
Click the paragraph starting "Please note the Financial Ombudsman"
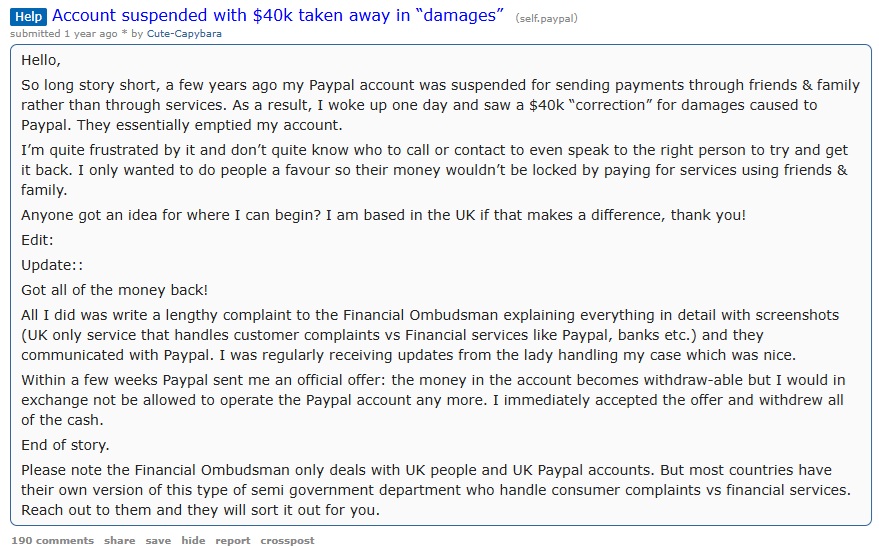pyautogui.click(x=436, y=490)
